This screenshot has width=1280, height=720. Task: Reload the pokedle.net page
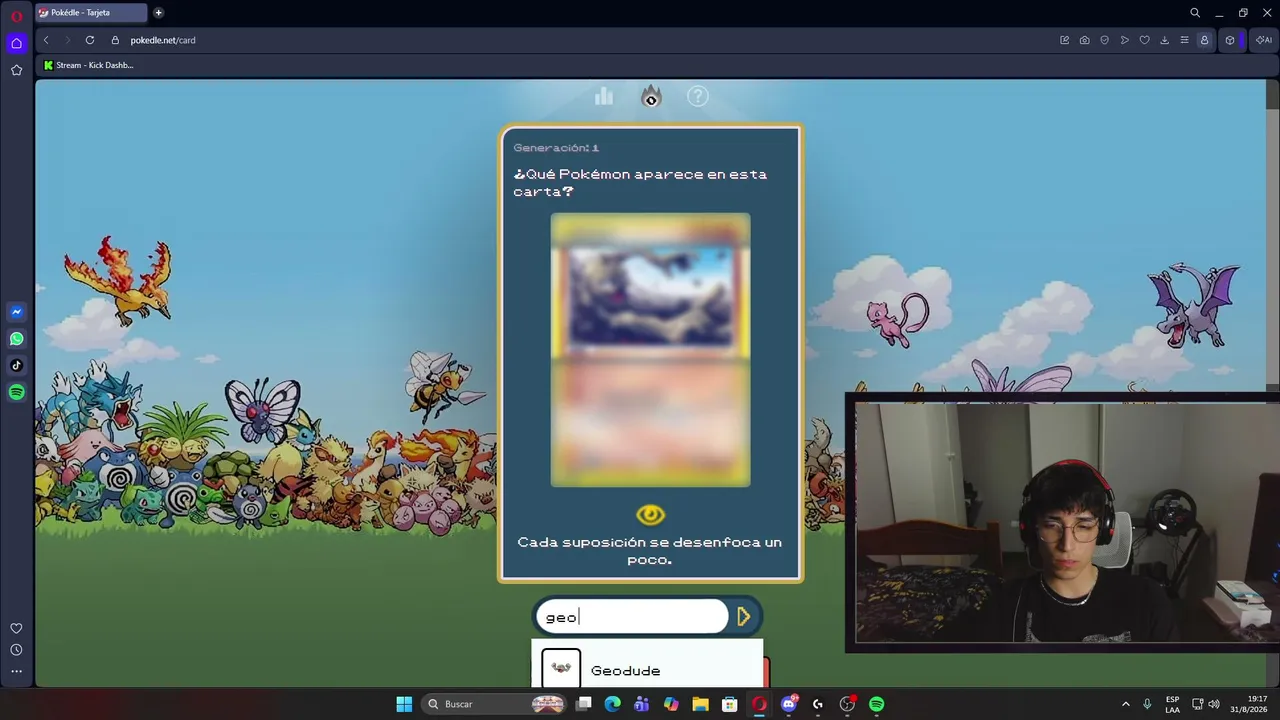pyautogui.click(x=90, y=40)
